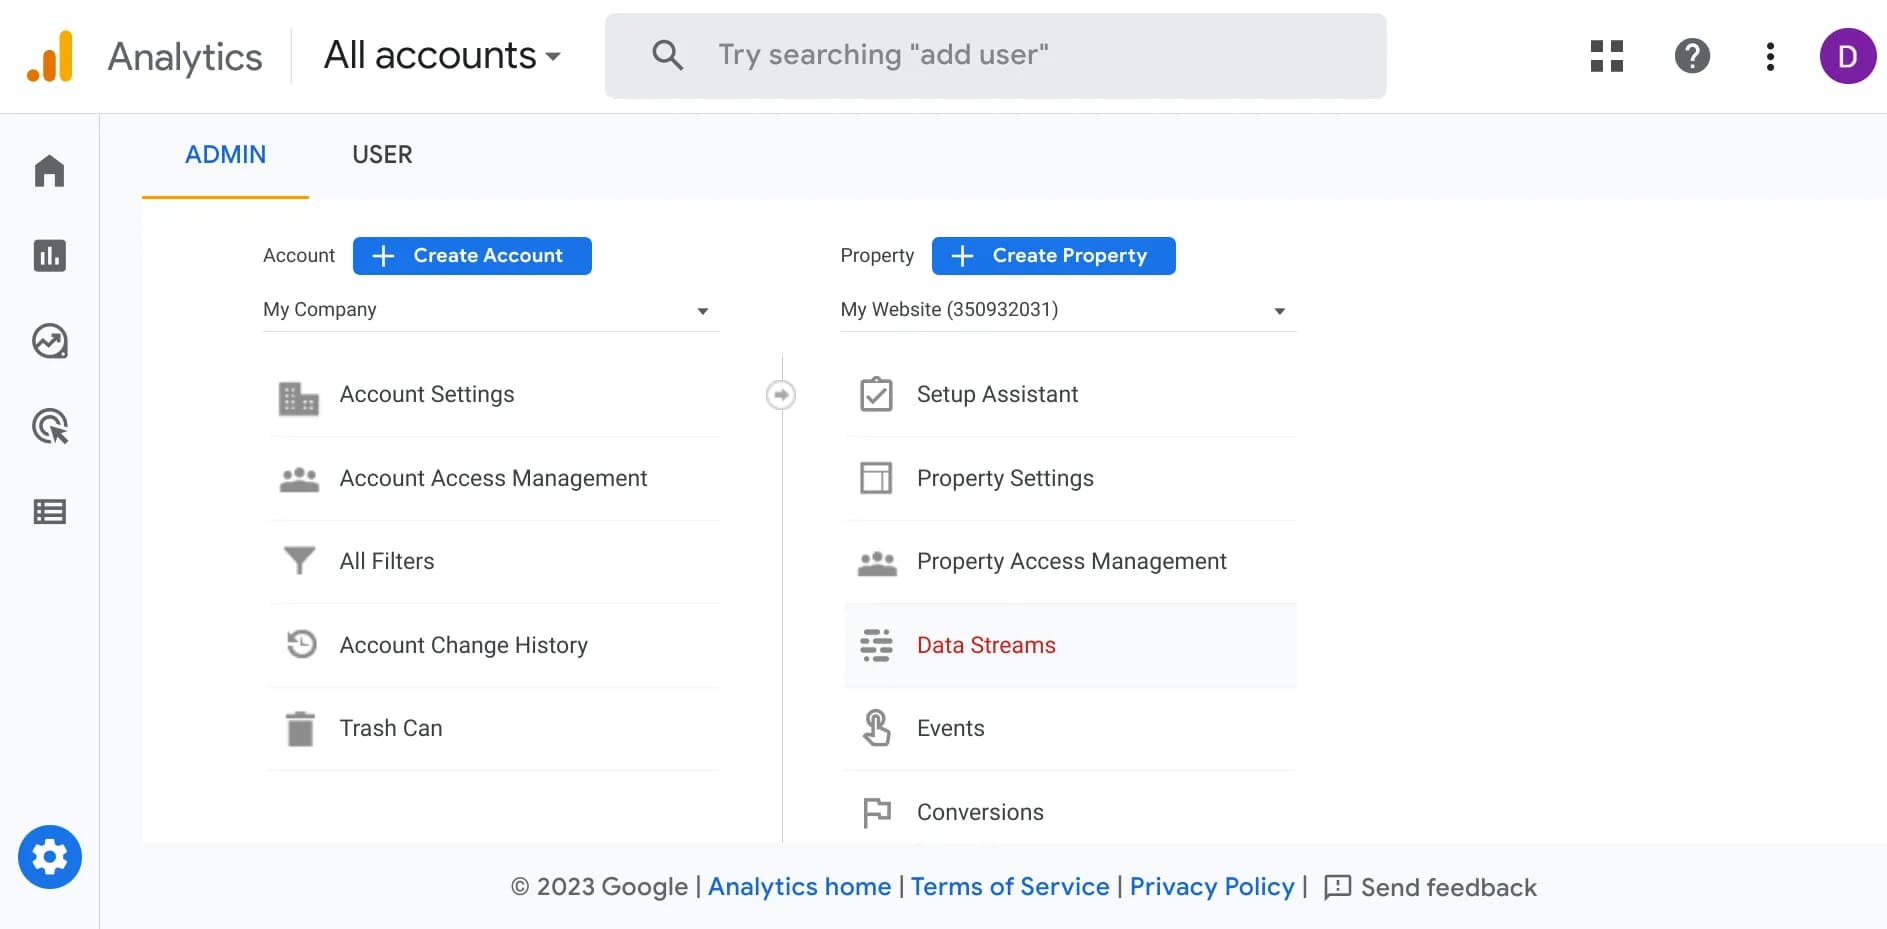The height and width of the screenshot is (929, 1887).
Task: Click the Help question mark icon
Action: point(1692,56)
